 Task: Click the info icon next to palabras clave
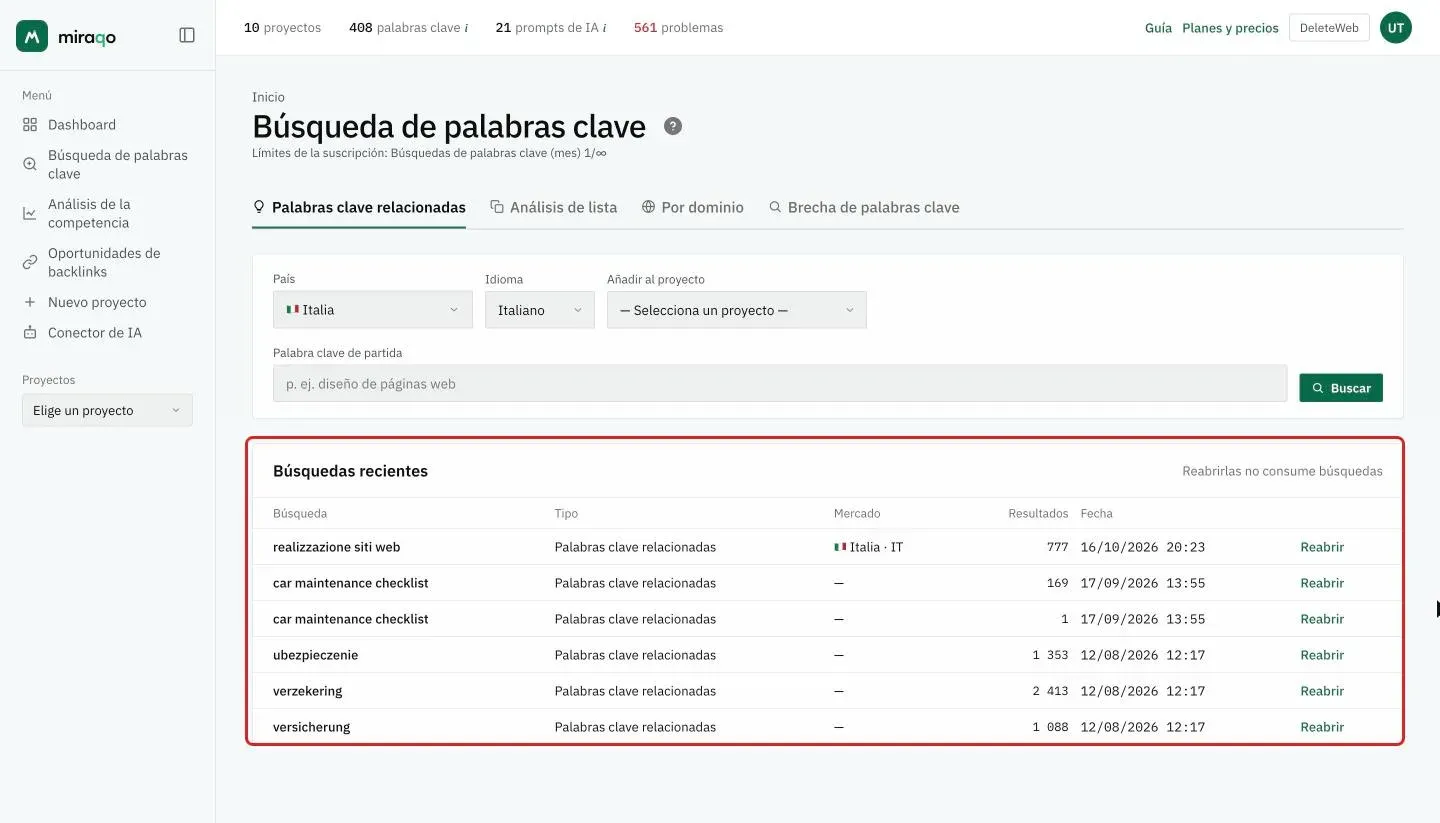point(466,28)
